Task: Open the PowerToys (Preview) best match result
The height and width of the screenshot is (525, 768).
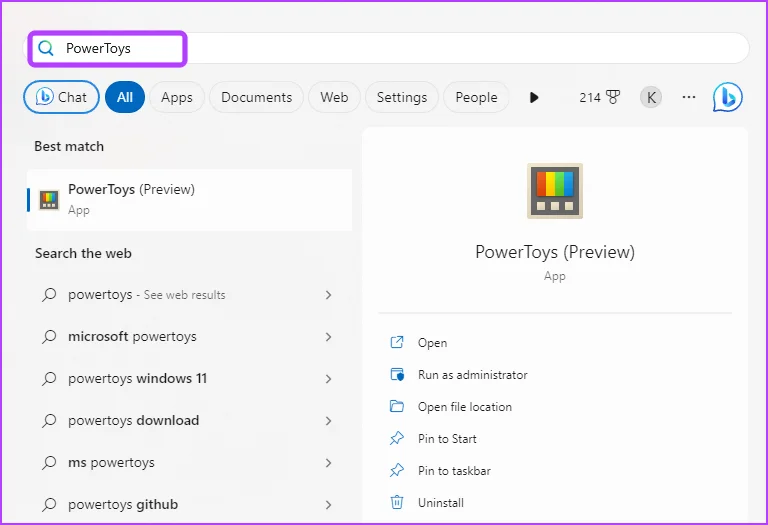Action: pyautogui.click(x=190, y=200)
